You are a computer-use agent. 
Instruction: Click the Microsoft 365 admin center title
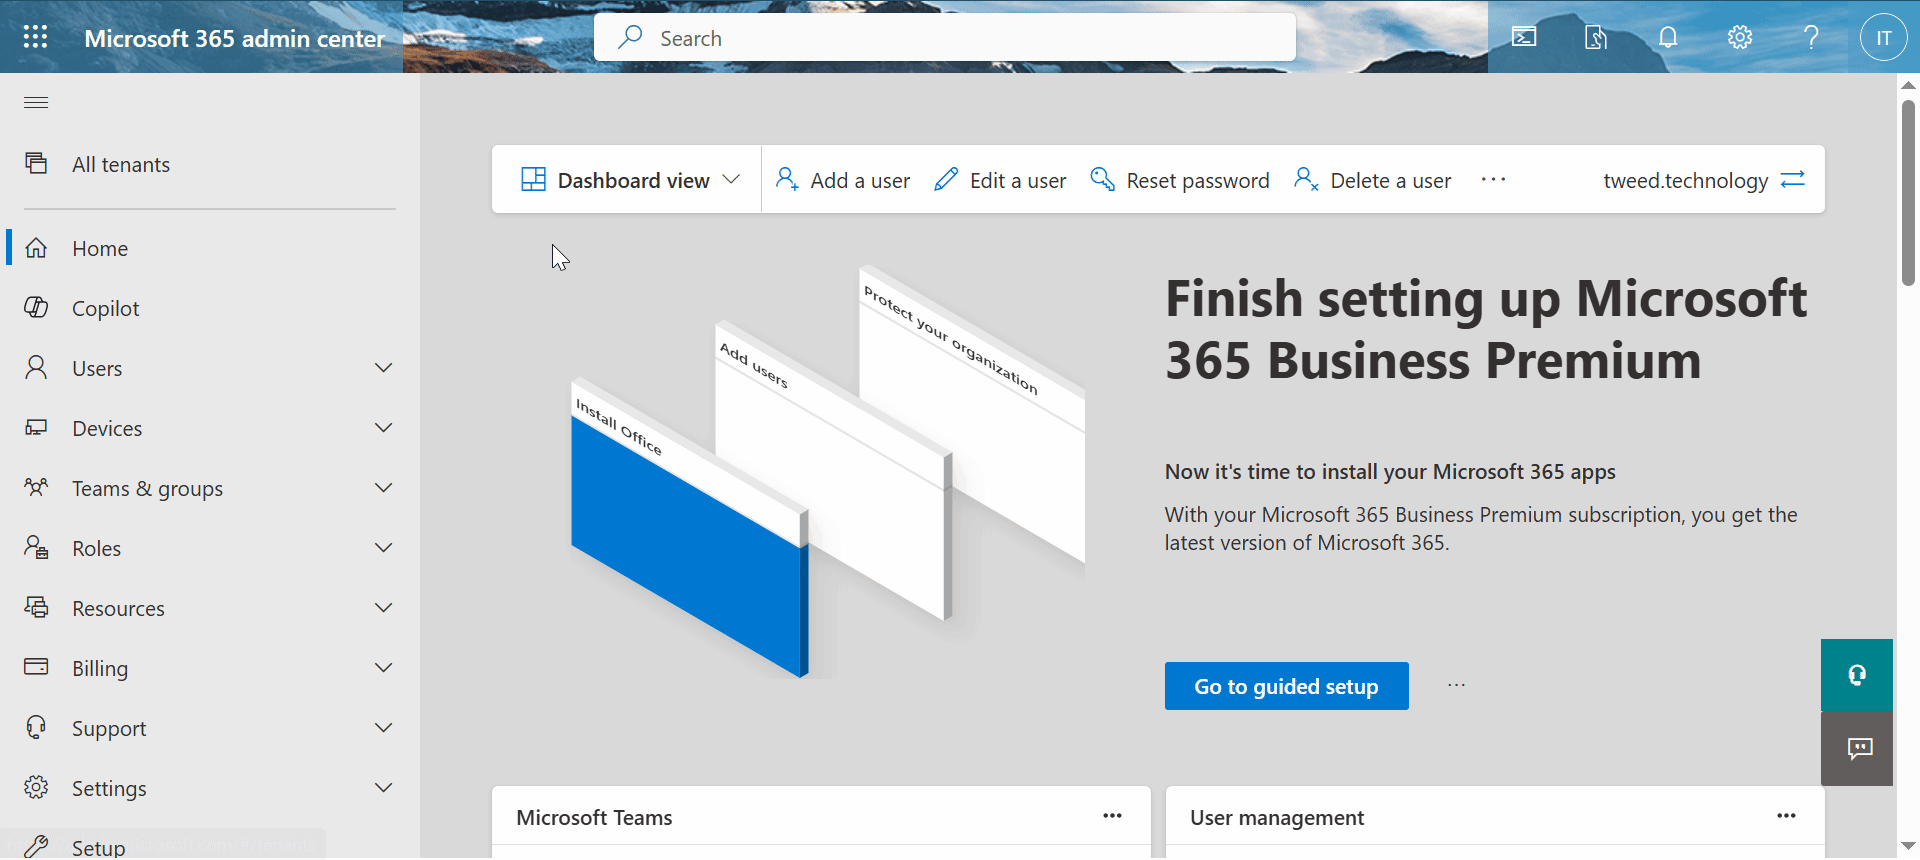pos(234,38)
